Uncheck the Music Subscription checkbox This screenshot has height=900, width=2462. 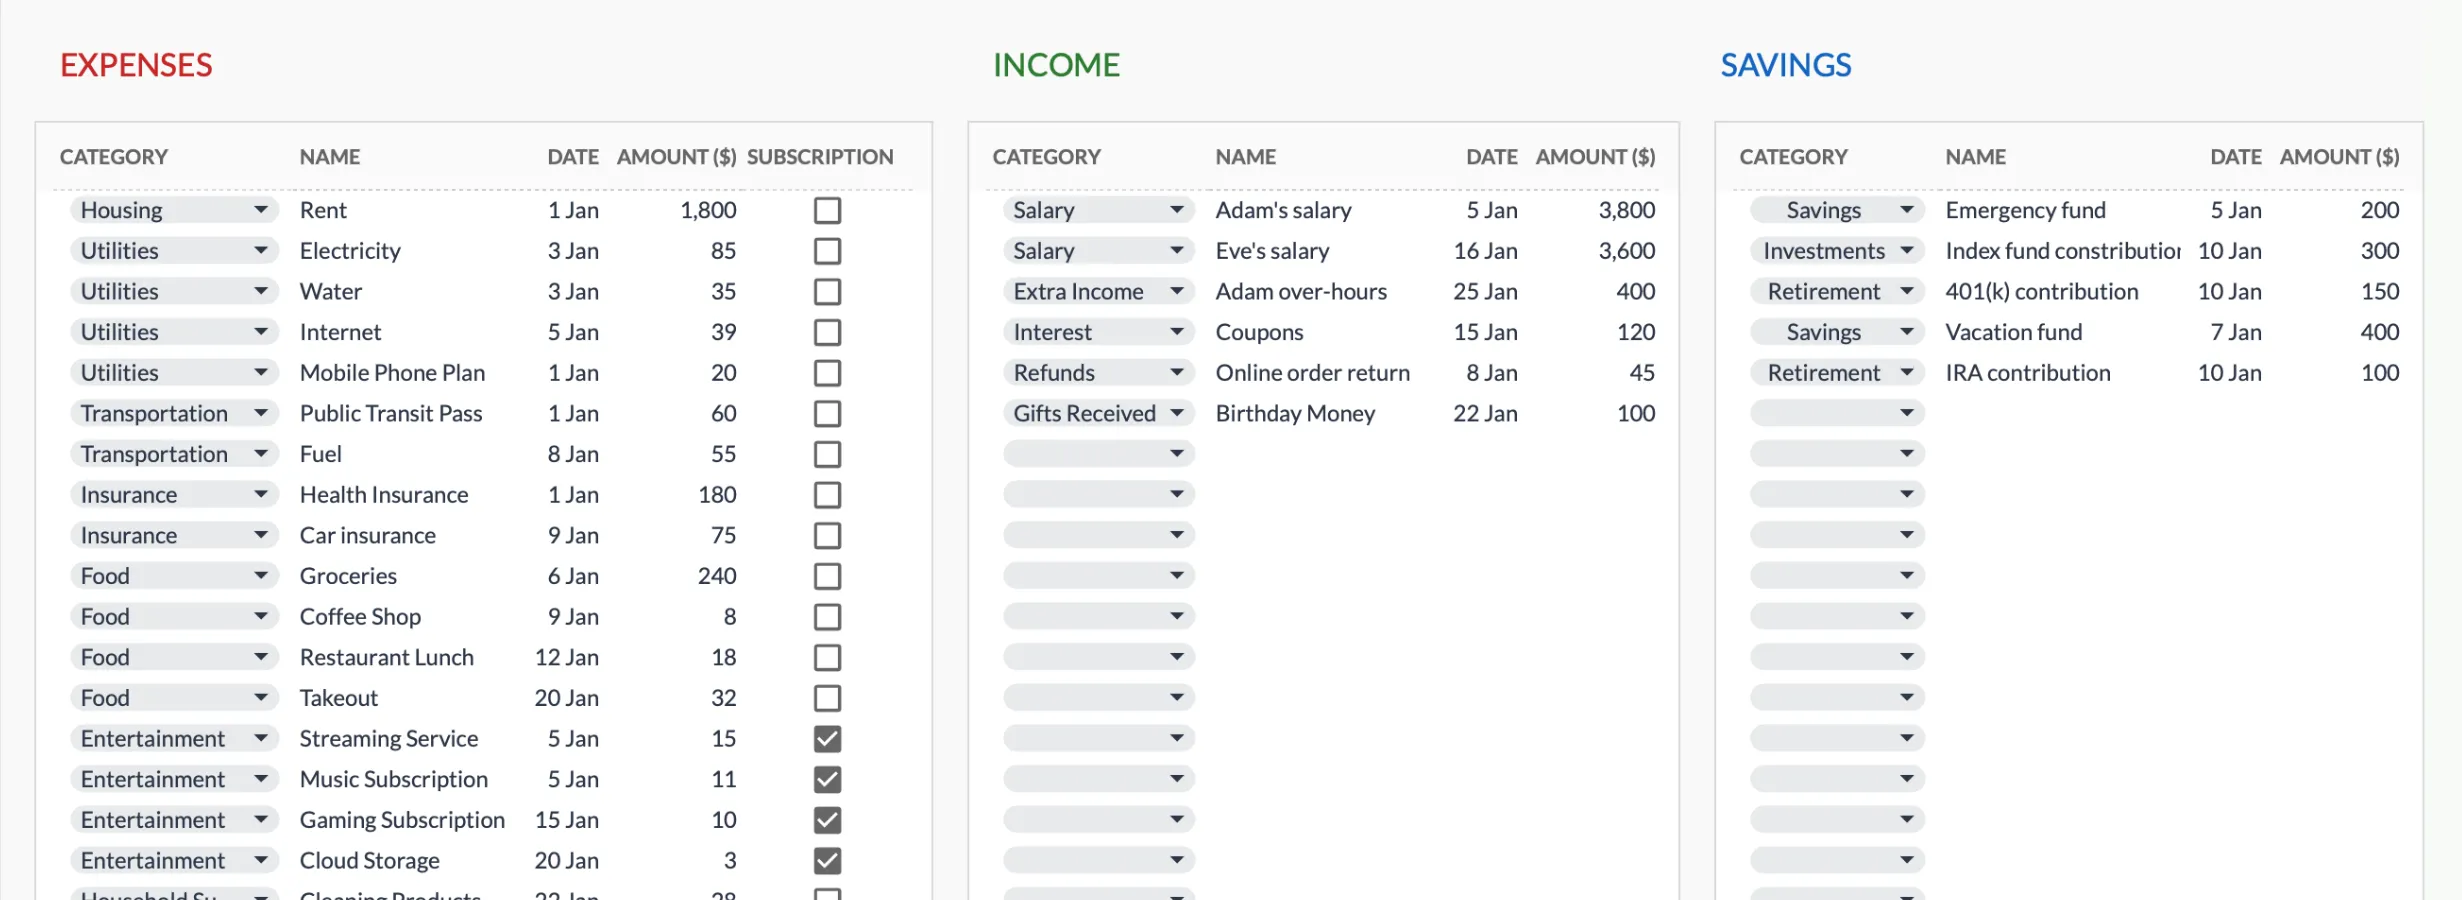pos(827,779)
